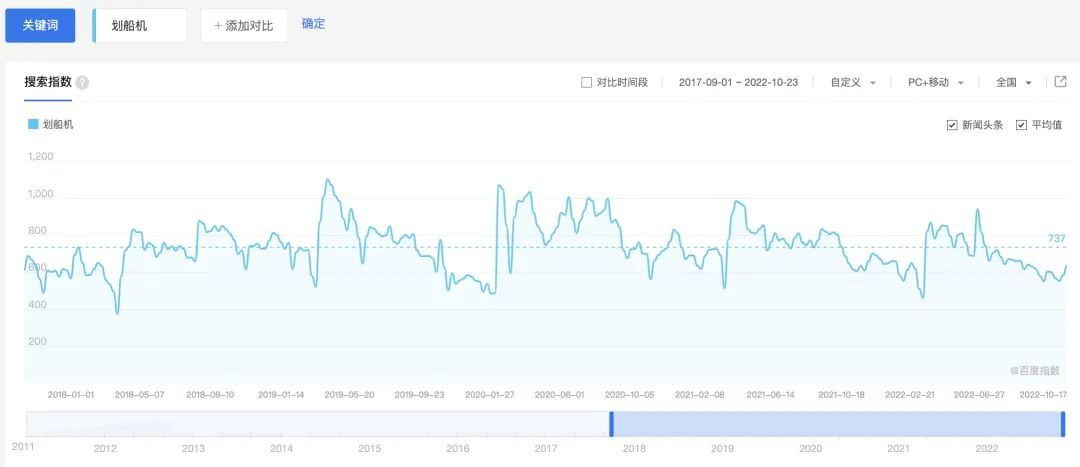This screenshot has width=1080, height=467.
Task: Click the 划船机 legend color swatch
Action: click(x=33, y=125)
